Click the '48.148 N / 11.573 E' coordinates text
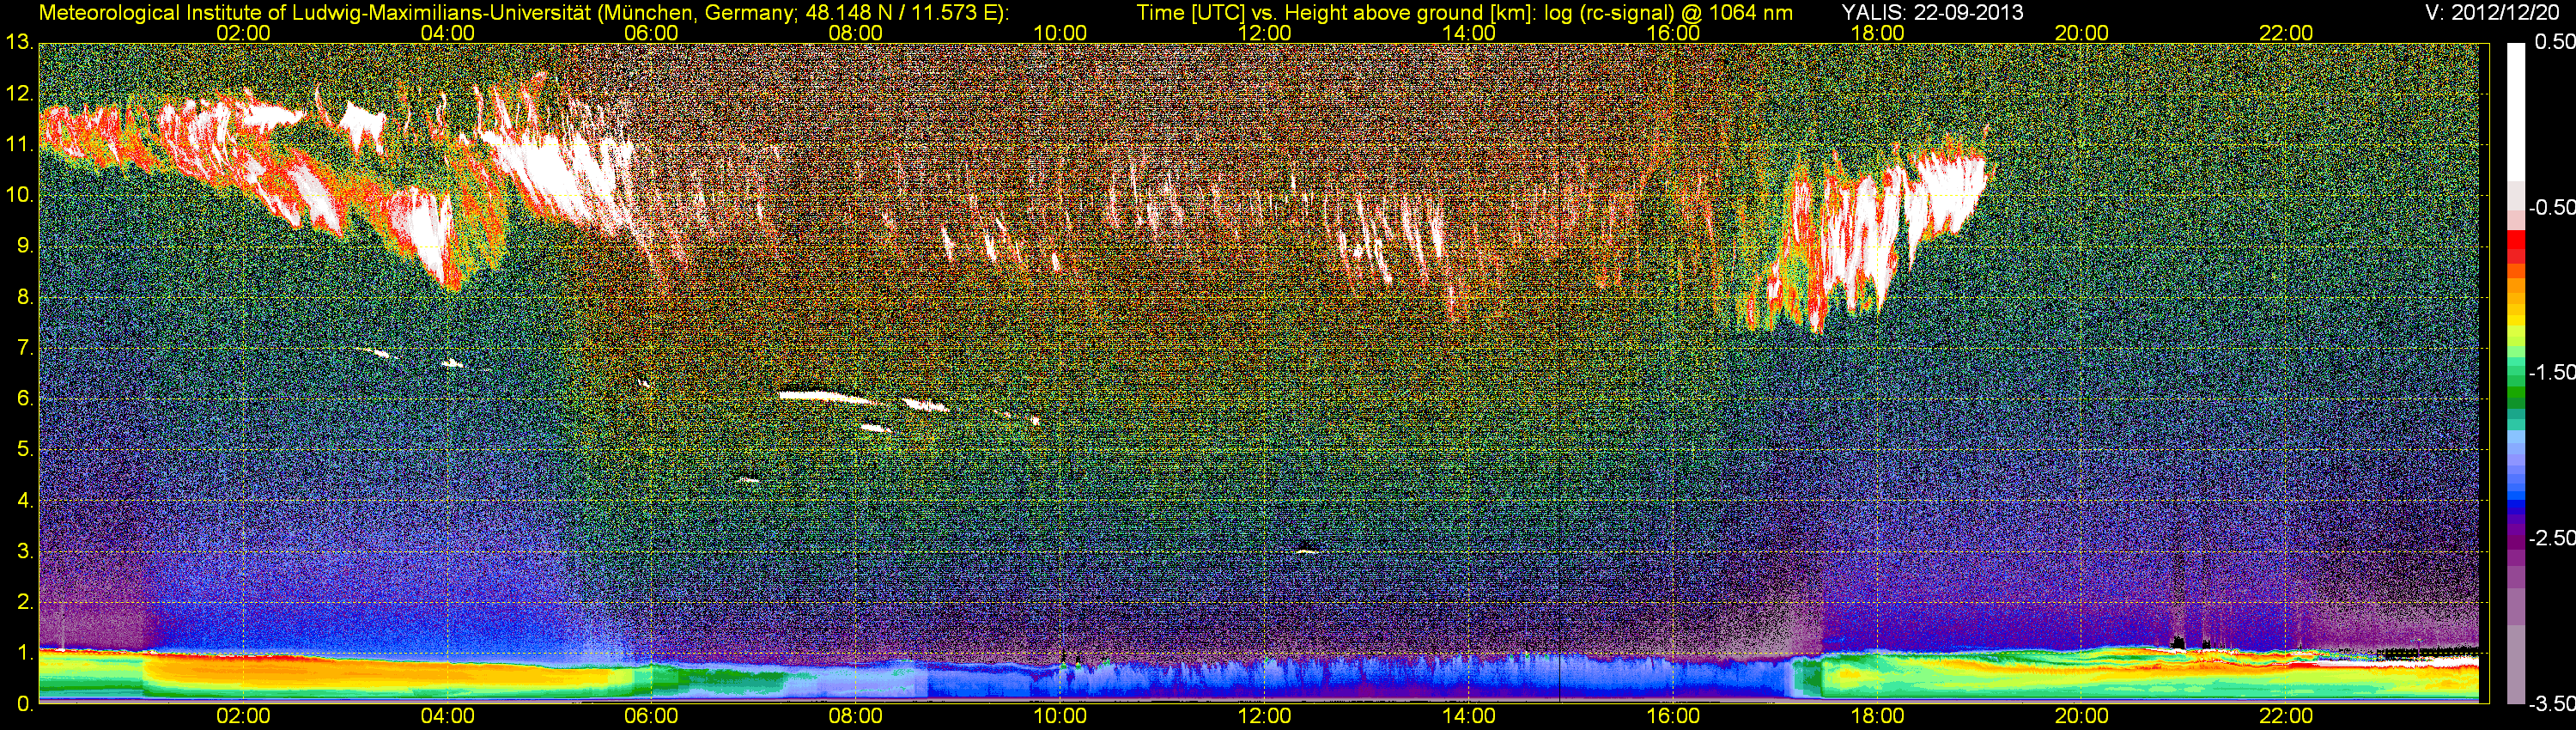 901,12
